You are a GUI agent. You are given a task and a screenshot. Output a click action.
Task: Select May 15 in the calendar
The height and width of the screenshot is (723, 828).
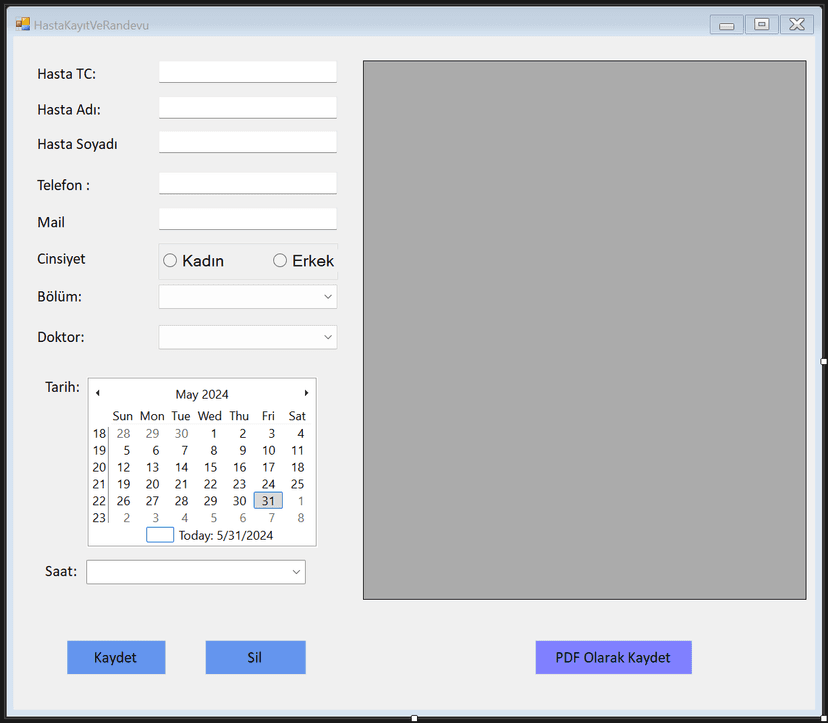pos(211,467)
